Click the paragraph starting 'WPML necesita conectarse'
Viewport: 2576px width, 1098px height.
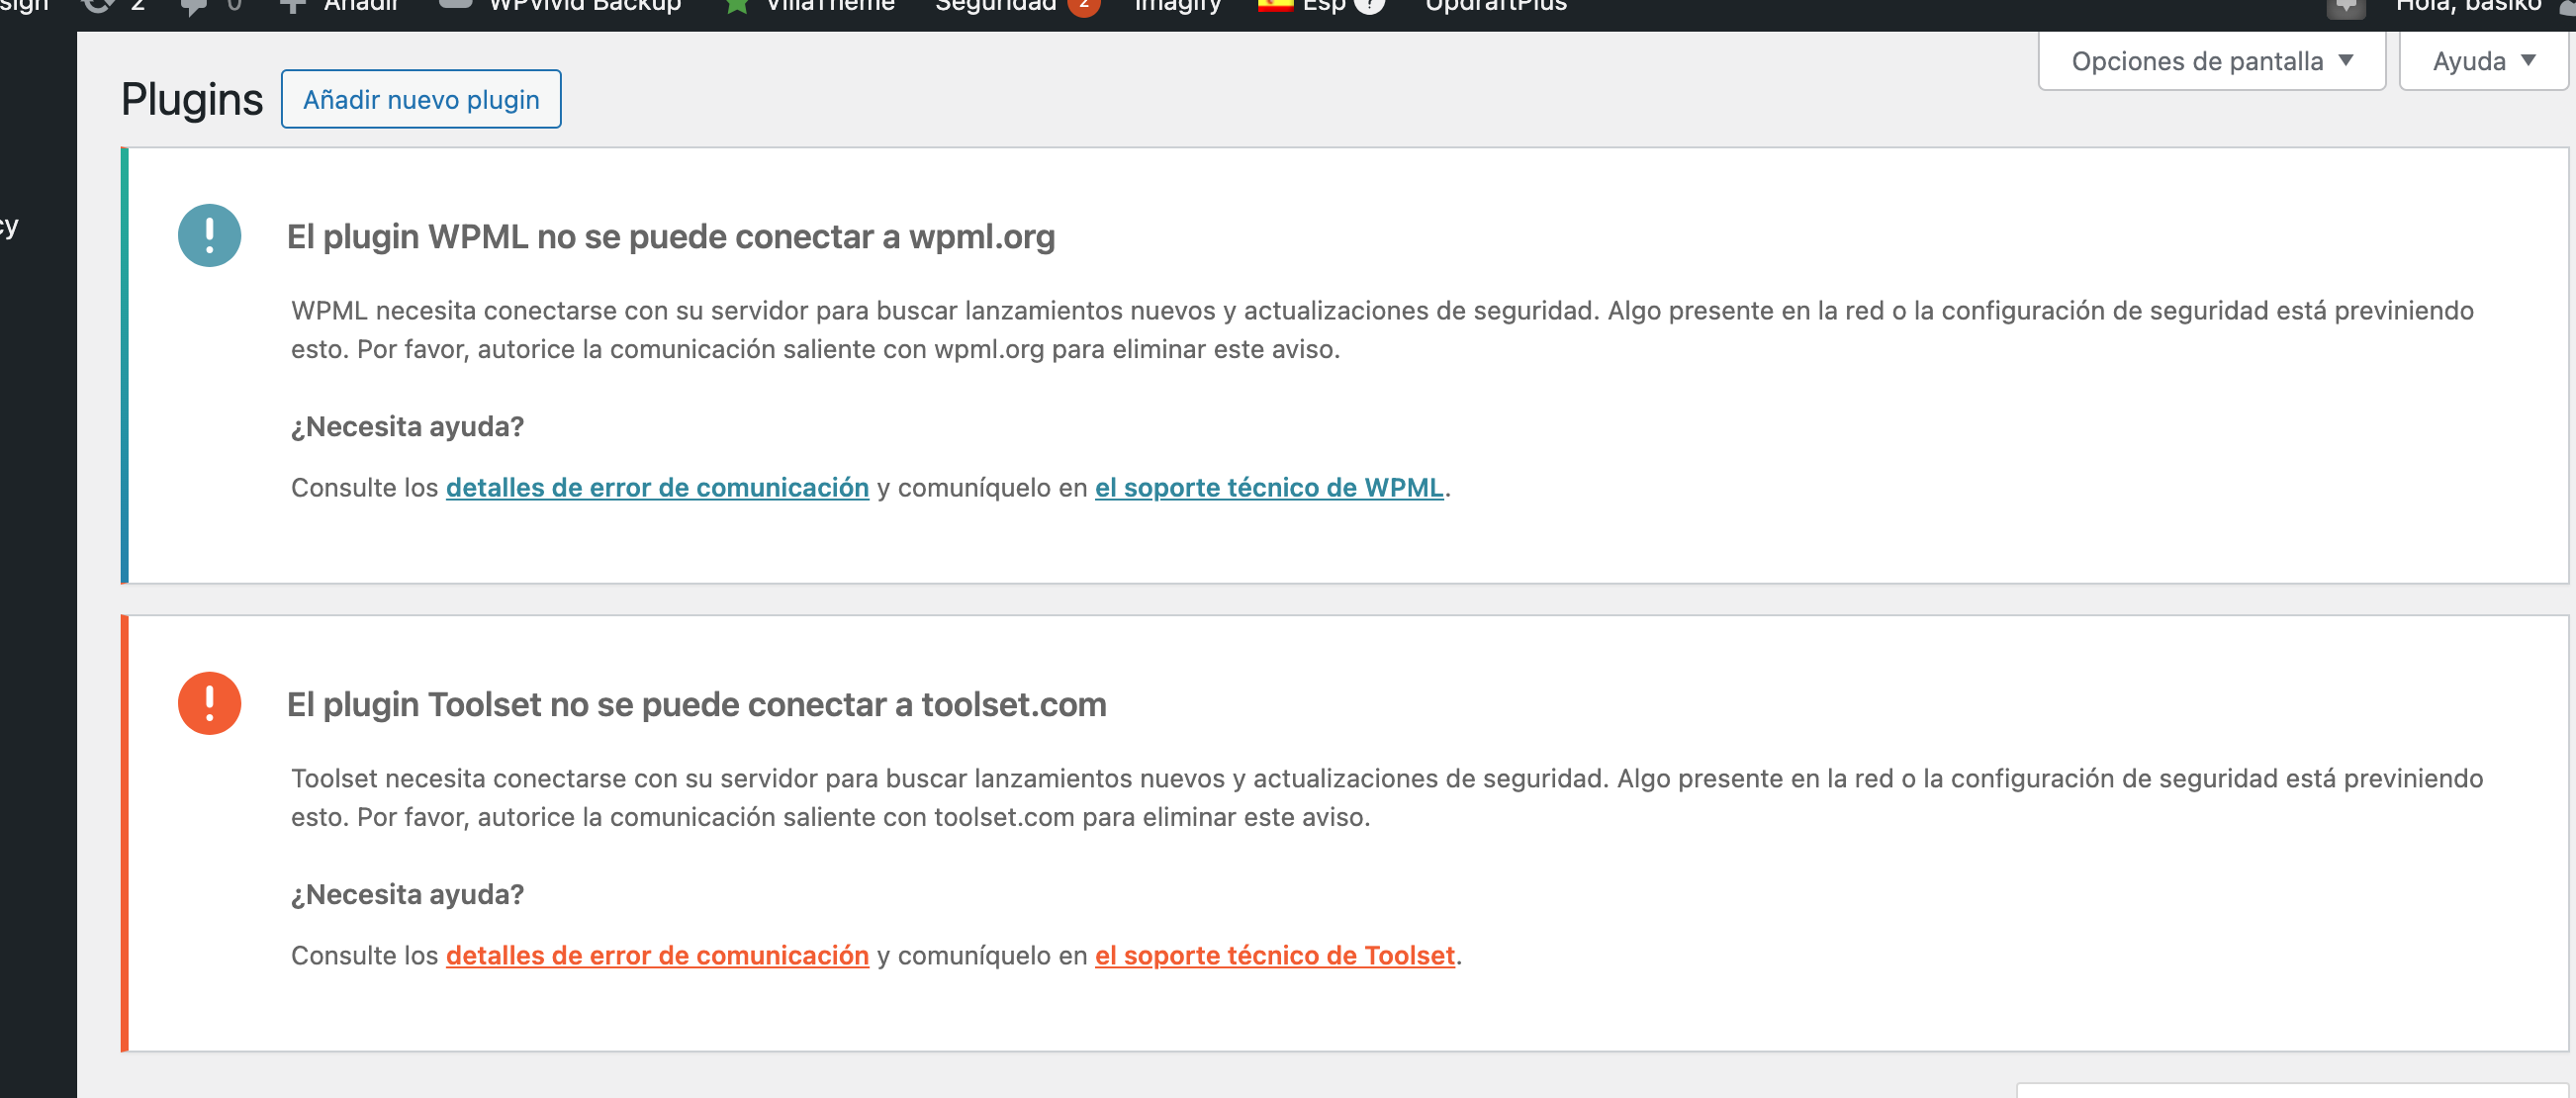point(1382,330)
